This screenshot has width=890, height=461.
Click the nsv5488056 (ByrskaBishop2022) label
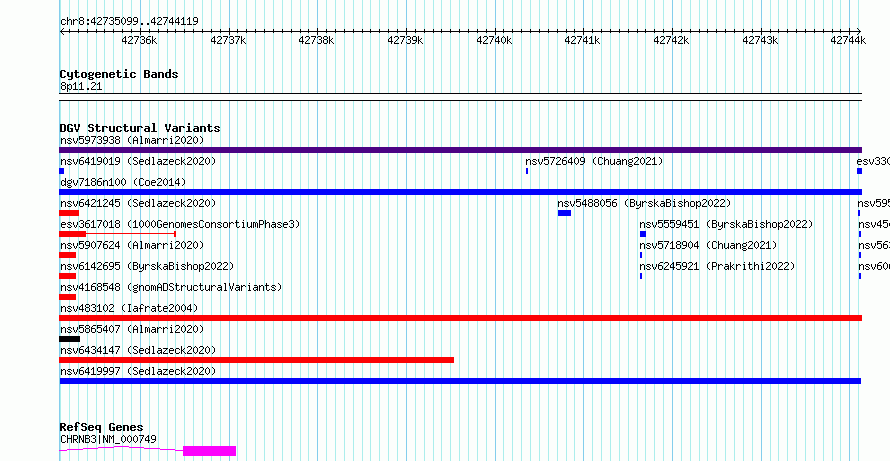pyautogui.click(x=644, y=203)
